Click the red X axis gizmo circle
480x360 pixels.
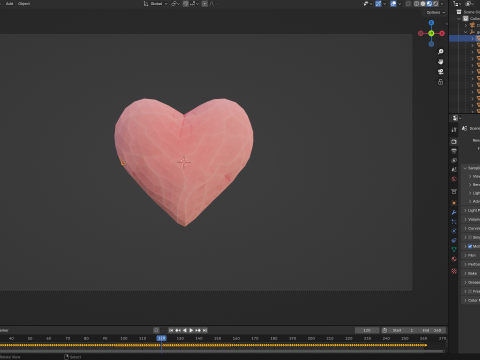442,33
